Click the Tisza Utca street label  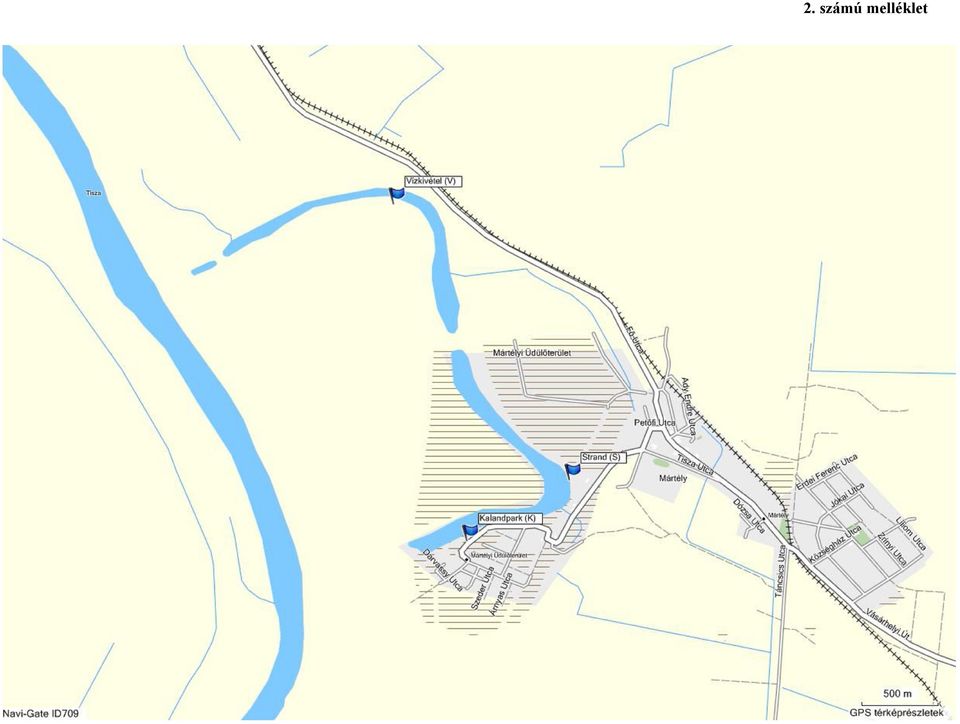(x=695, y=465)
